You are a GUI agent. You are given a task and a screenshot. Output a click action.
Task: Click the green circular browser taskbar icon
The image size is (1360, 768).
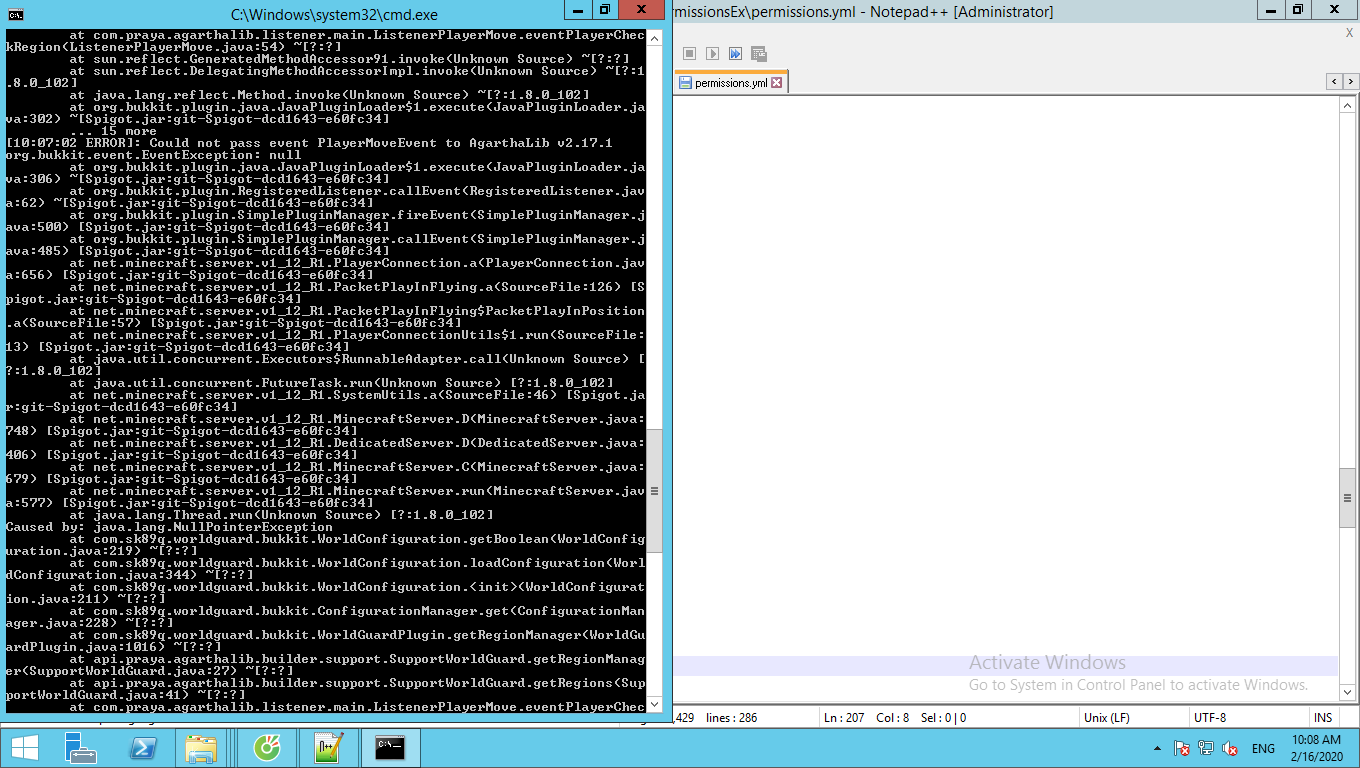point(265,747)
